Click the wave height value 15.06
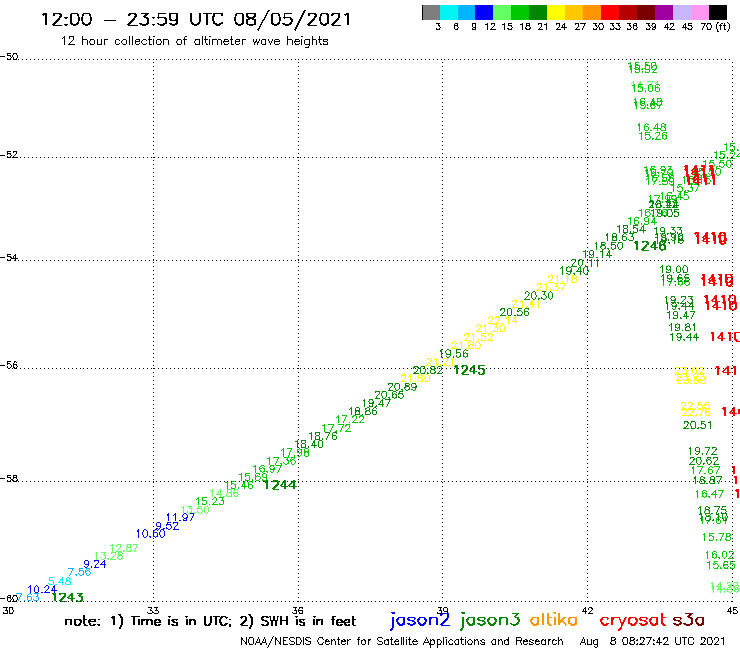Screen dimensions: 740x650 646,88
